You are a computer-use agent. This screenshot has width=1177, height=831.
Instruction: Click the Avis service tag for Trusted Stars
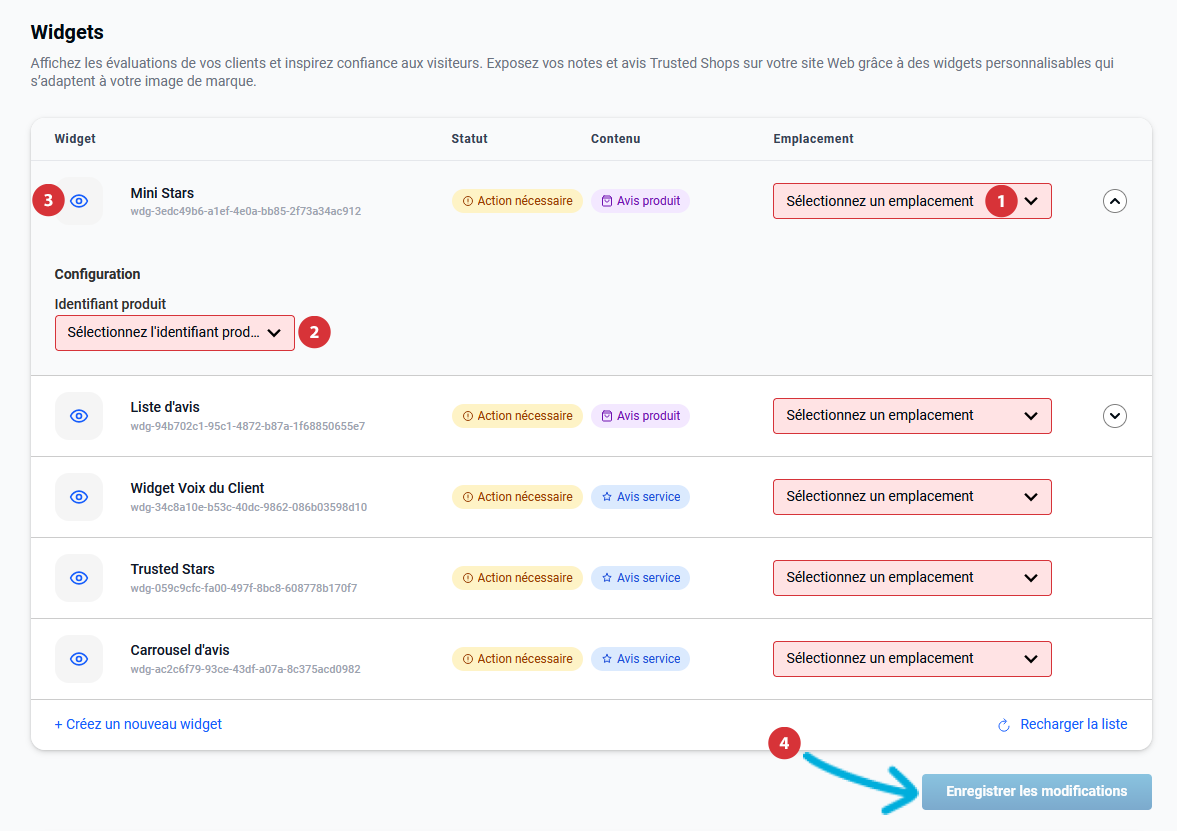pos(640,578)
